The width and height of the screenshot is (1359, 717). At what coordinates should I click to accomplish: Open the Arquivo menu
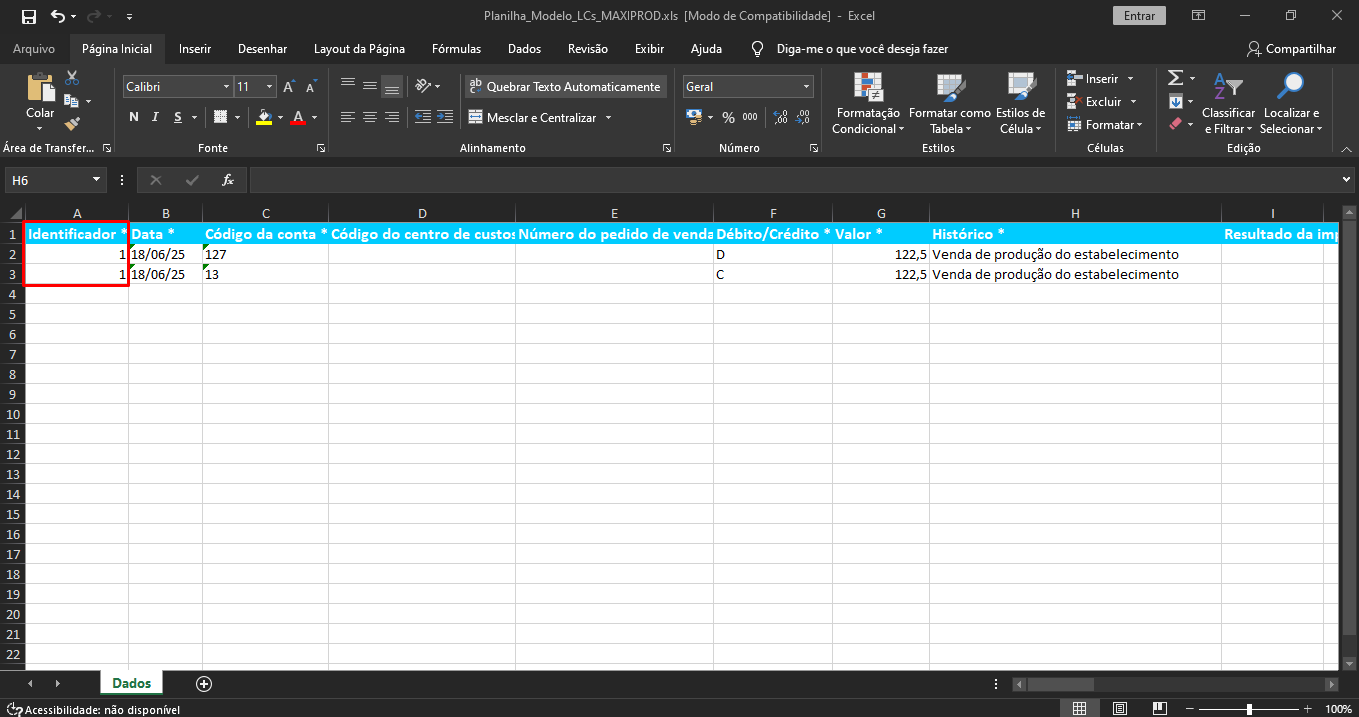(34, 49)
